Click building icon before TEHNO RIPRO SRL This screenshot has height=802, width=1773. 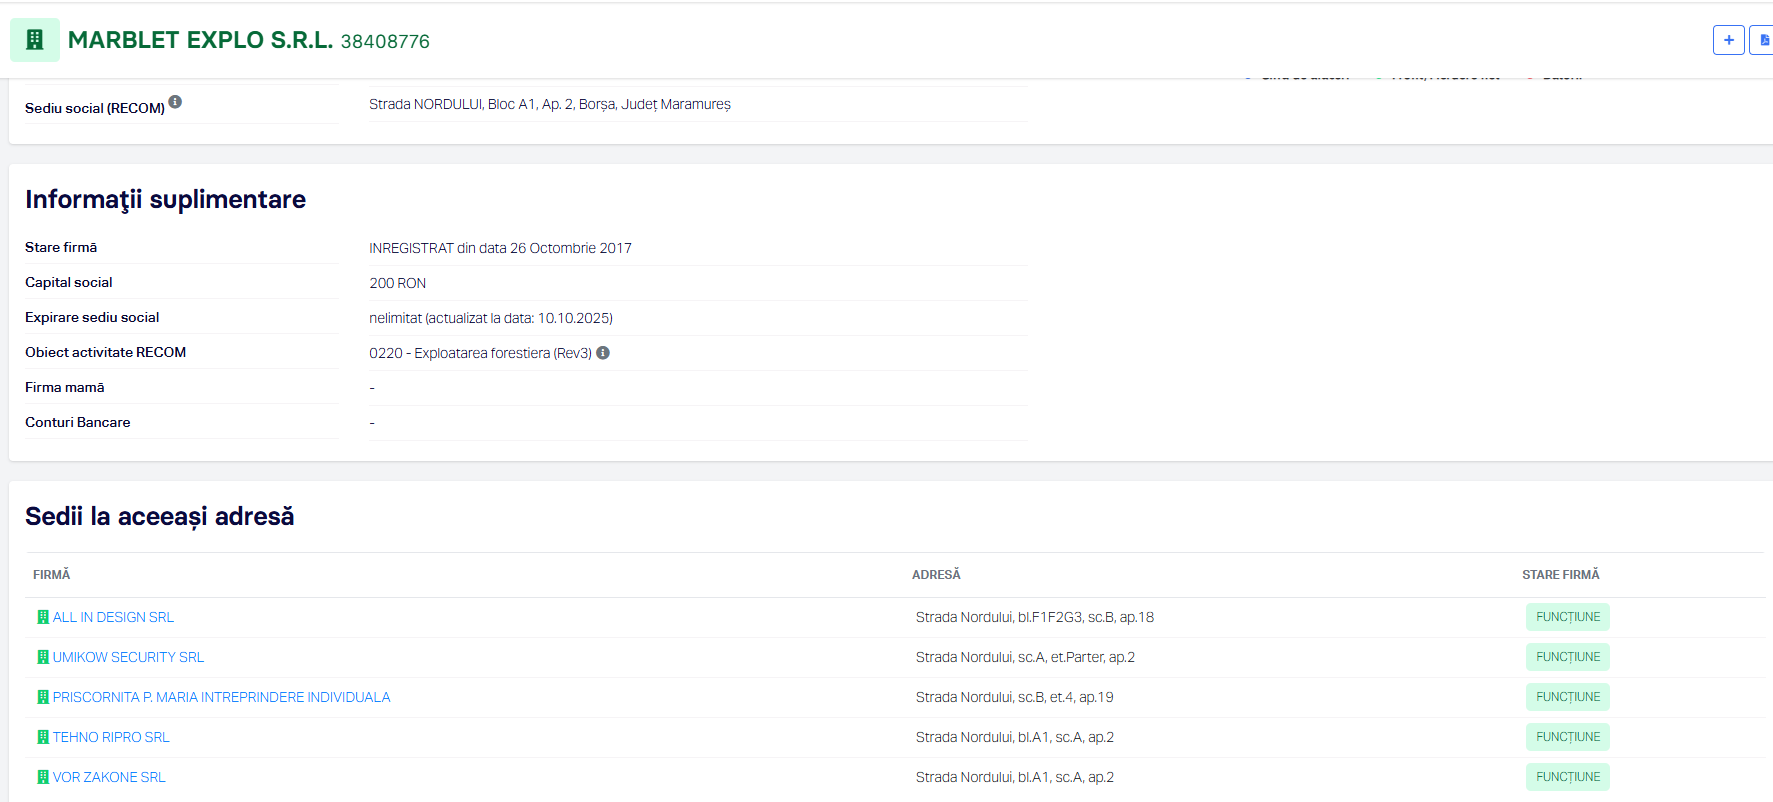click(x=43, y=737)
